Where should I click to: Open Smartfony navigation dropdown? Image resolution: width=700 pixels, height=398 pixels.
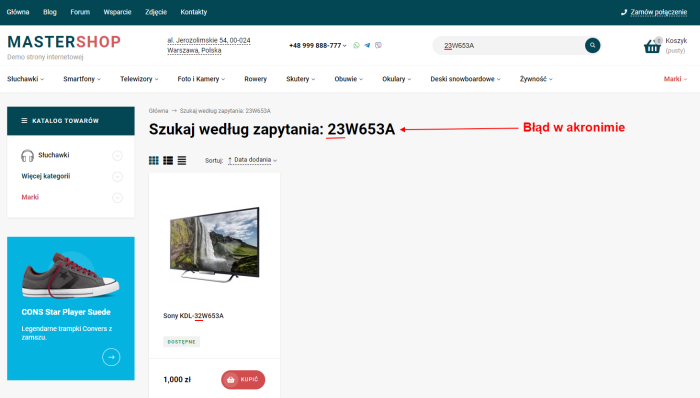[x=82, y=79]
